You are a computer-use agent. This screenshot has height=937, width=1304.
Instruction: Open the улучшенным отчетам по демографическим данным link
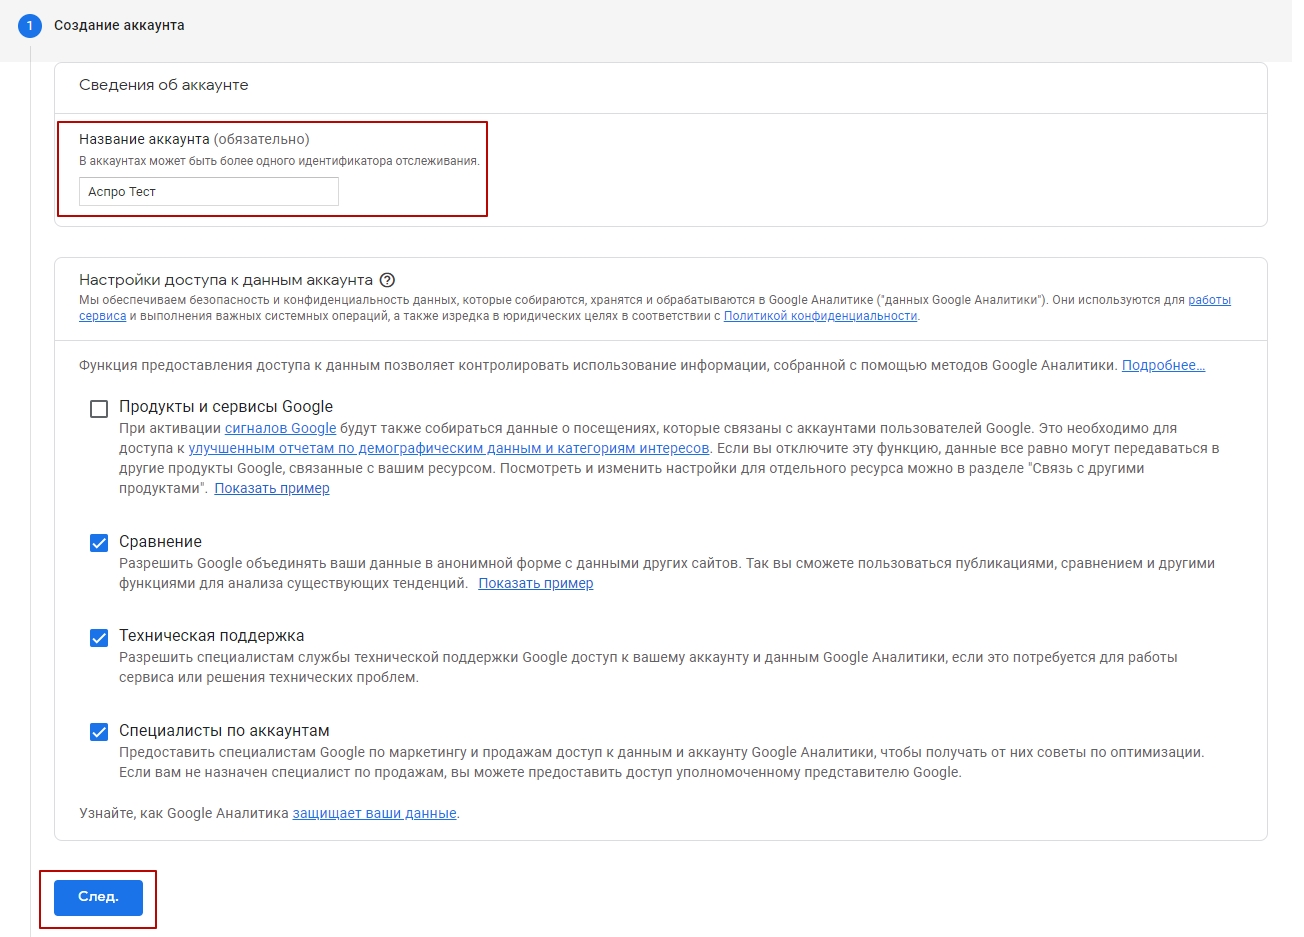[x=449, y=448]
